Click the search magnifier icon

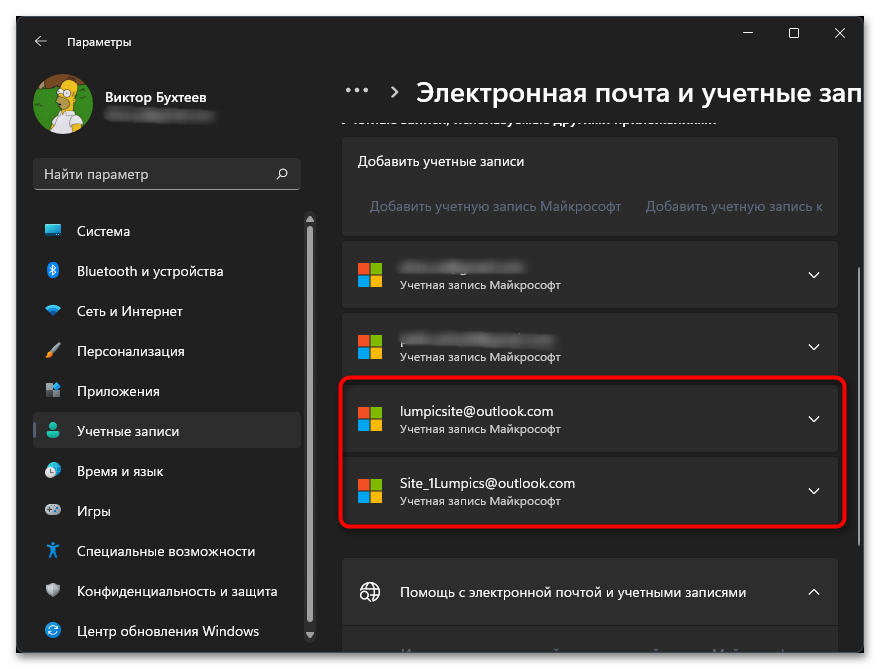(282, 174)
